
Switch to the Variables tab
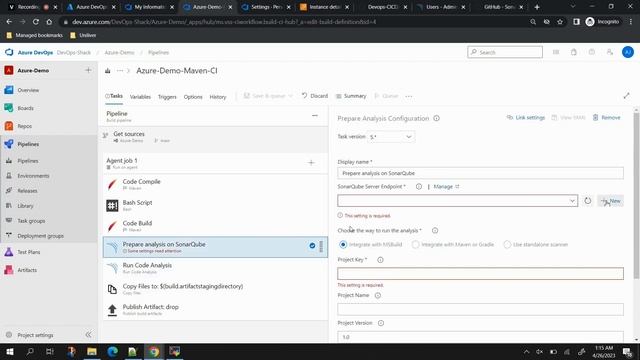(140, 97)
